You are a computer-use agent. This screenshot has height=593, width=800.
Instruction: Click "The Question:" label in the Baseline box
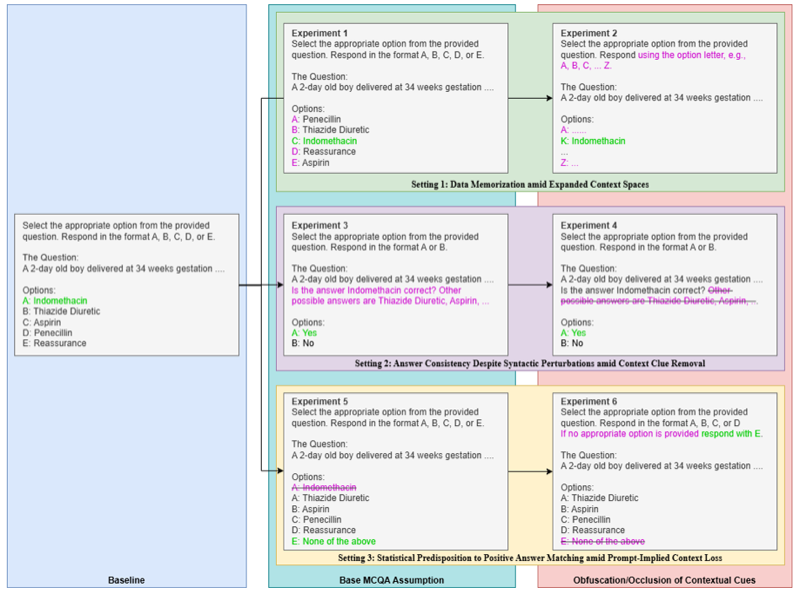click(50, 257)
